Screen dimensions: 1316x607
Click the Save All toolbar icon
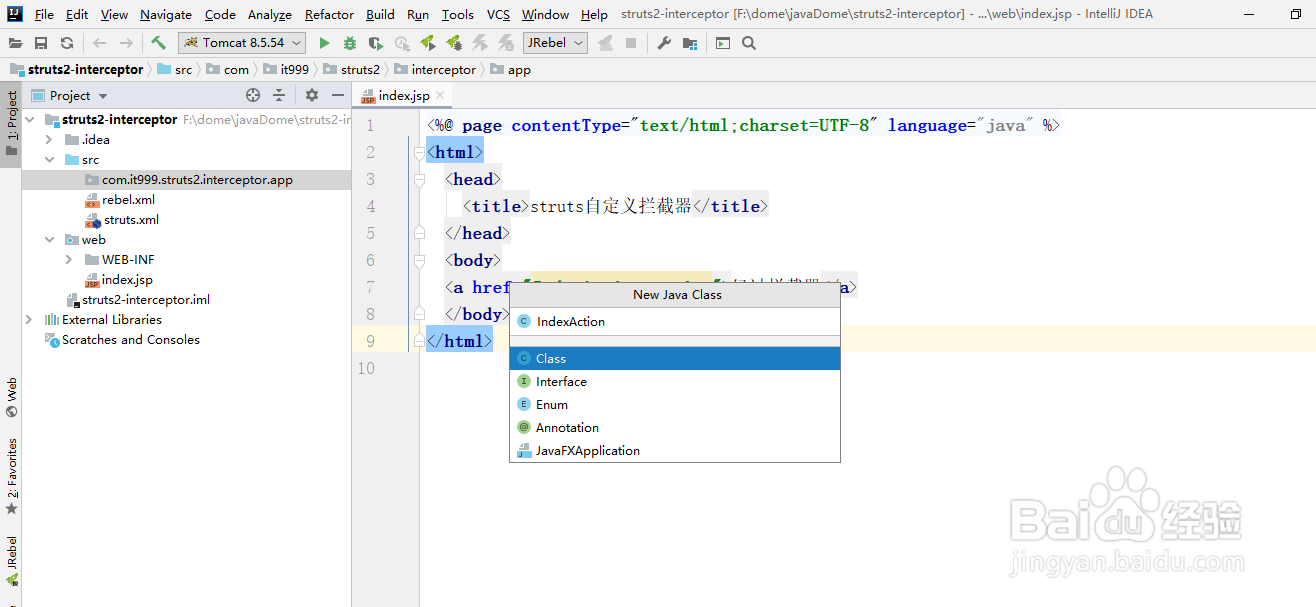click(41, 43)
